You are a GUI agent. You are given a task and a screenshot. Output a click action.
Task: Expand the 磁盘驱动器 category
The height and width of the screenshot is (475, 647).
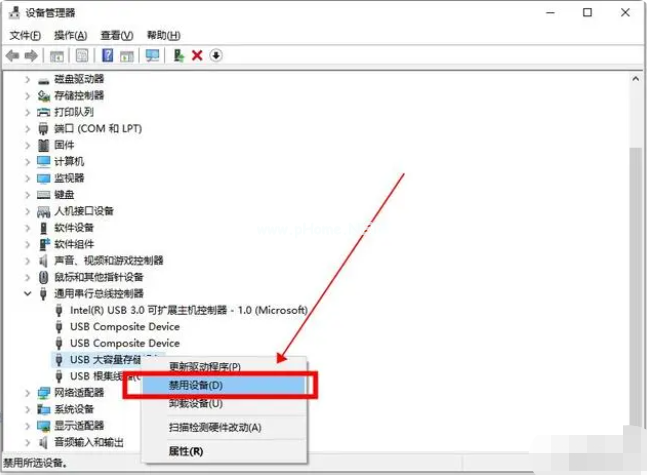[28, 79]
